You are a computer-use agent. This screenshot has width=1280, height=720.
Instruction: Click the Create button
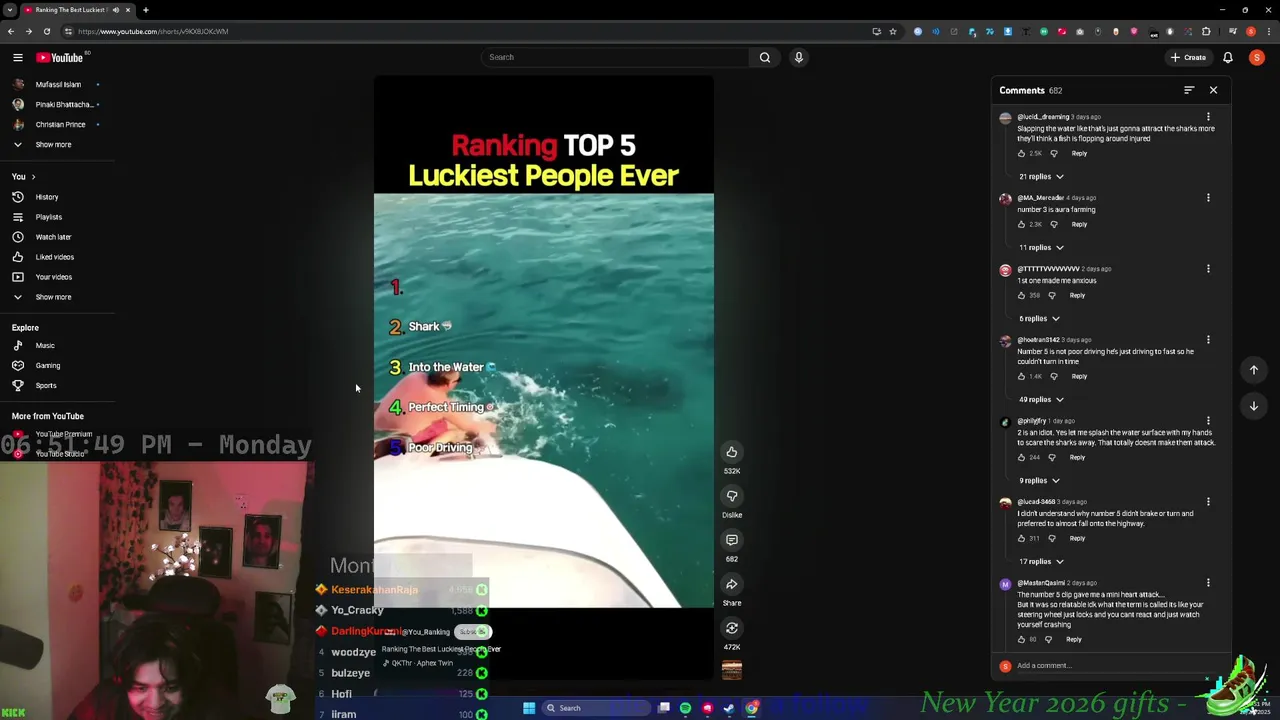1188,57
